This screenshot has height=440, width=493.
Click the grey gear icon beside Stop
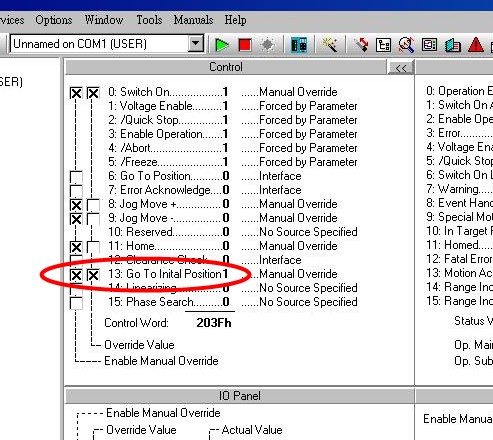pyautogui.click(x=268, y=45)
